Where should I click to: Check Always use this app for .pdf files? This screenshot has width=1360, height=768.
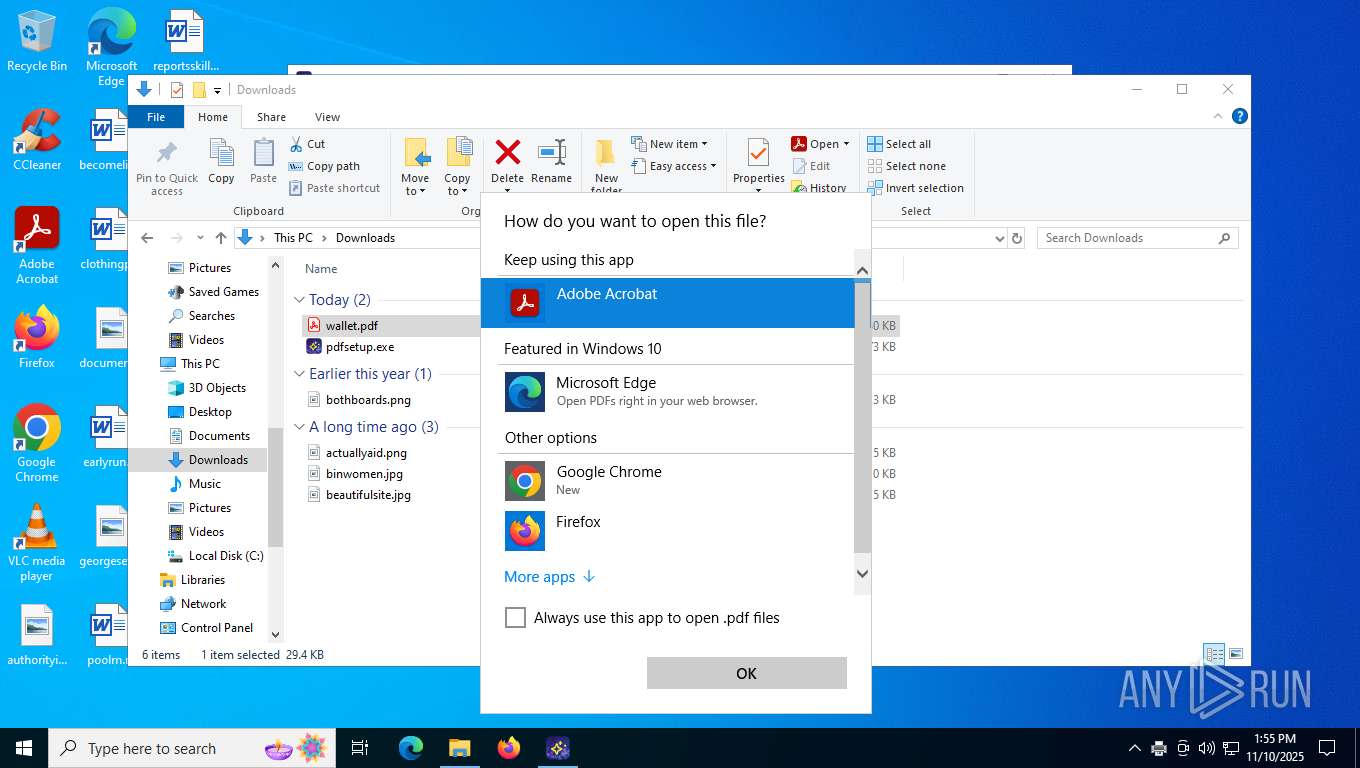pyautogui.click(x=515, y=618)
